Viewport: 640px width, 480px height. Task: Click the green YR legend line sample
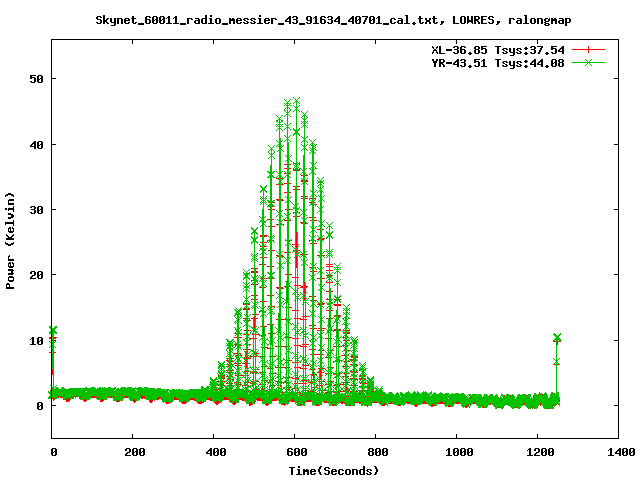coord(588,62)
